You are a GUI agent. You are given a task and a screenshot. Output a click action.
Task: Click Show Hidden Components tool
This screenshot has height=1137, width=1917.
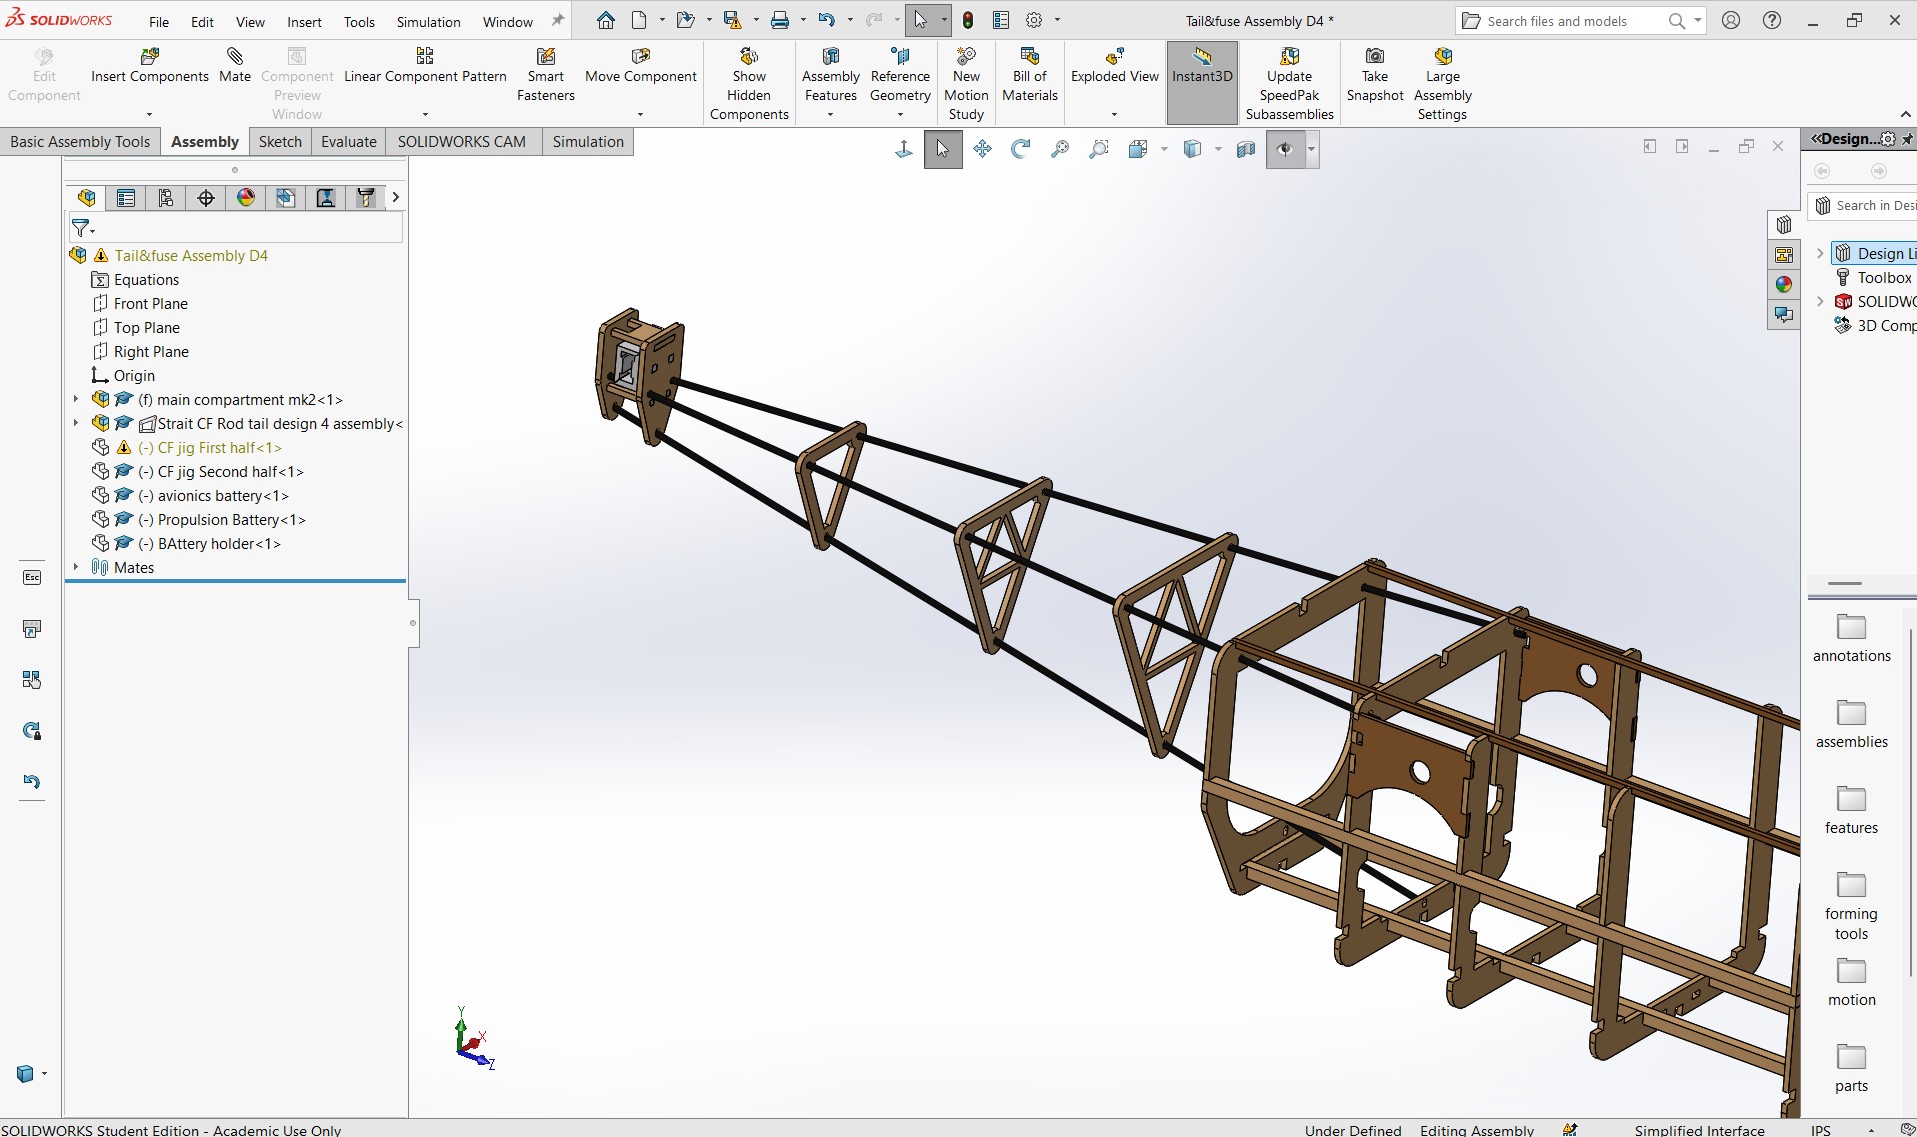749,84
